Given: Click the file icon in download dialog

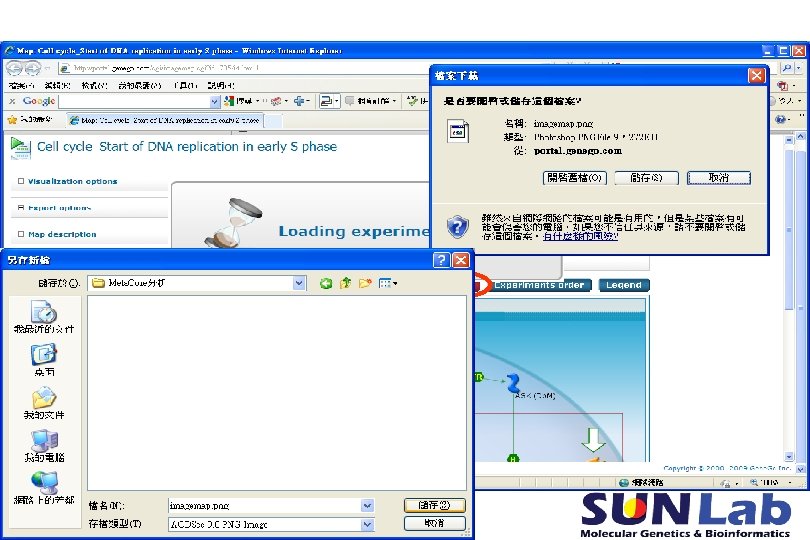Looking at the screenshot, I should 458,131.
